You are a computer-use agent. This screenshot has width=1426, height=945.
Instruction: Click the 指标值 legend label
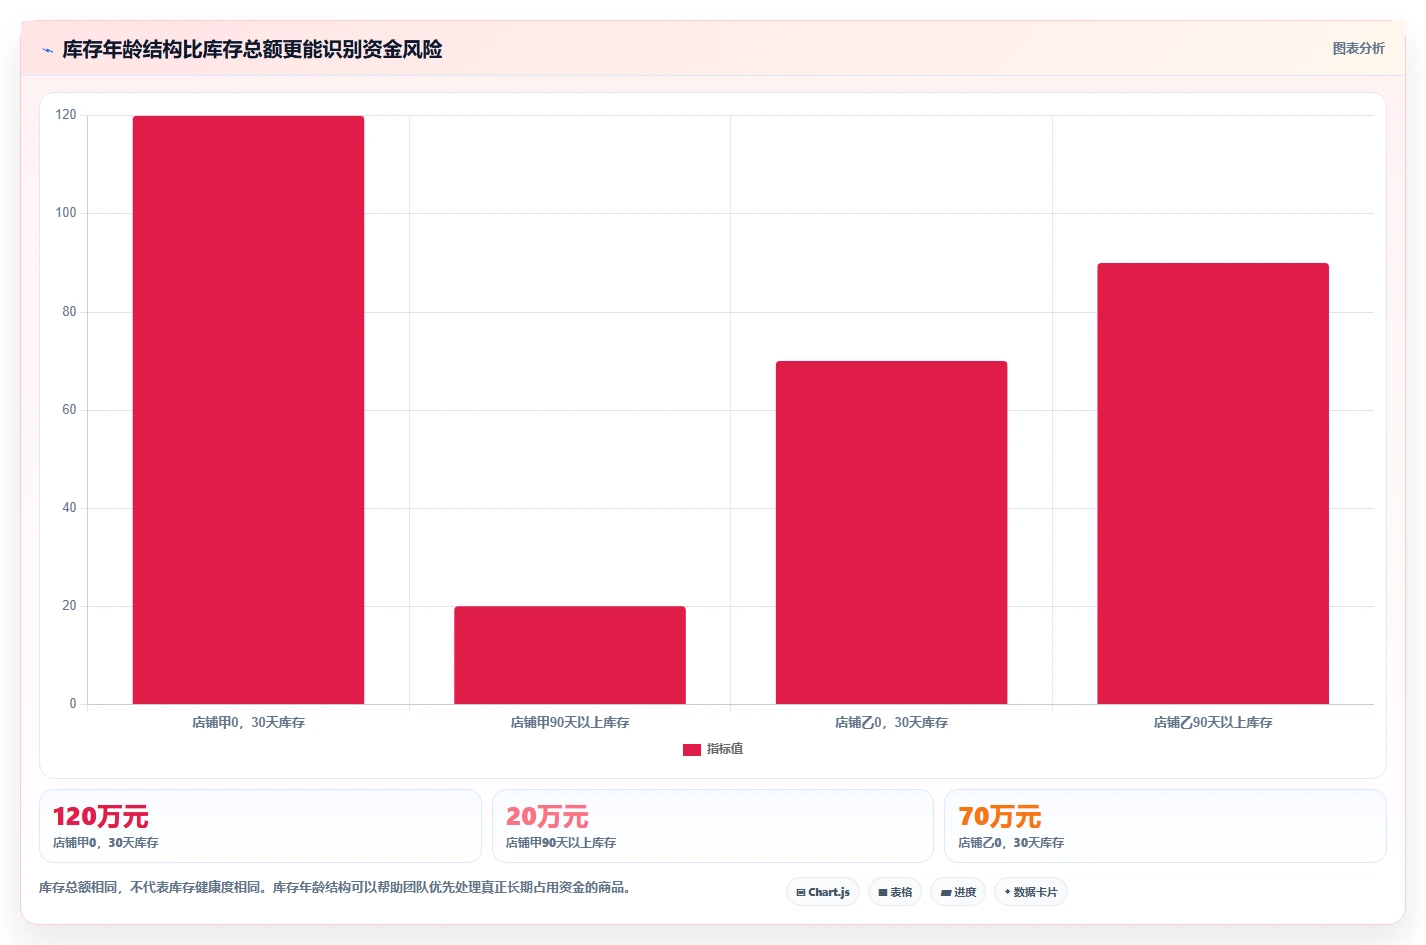coord(725,749)
